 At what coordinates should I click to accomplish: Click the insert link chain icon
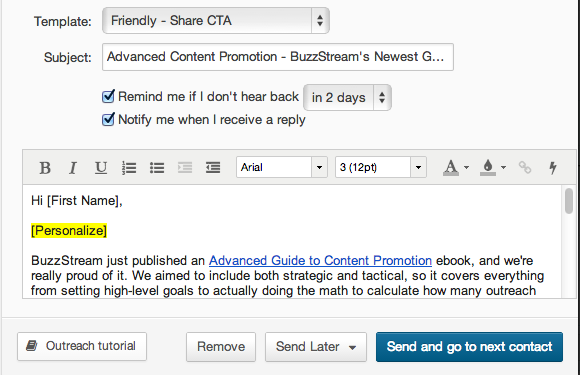525,168
